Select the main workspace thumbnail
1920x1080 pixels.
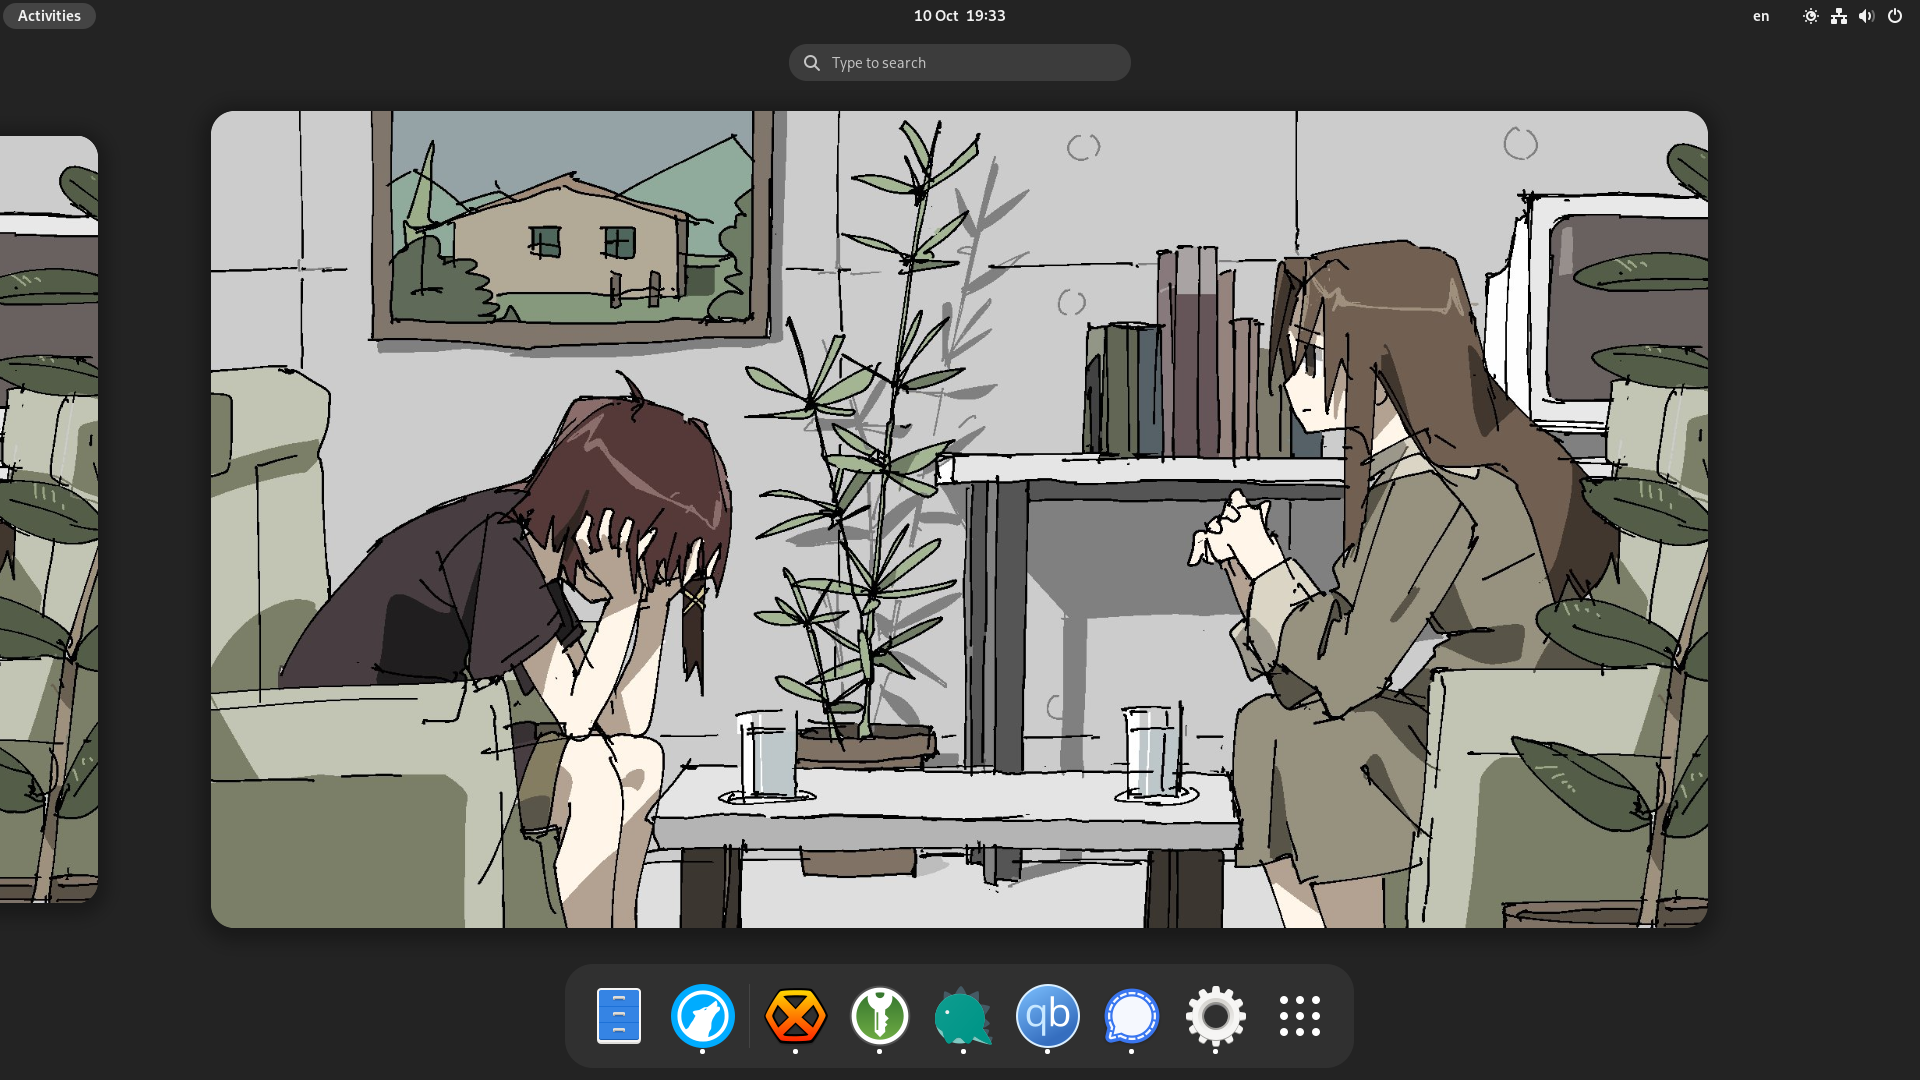click(x=959, y=519)
